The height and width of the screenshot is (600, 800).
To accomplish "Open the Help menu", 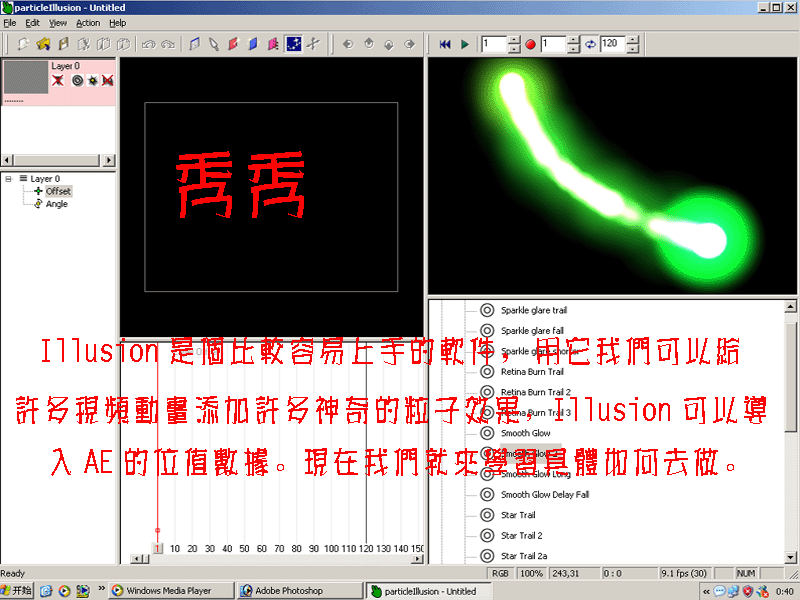I will pos(117,23).
